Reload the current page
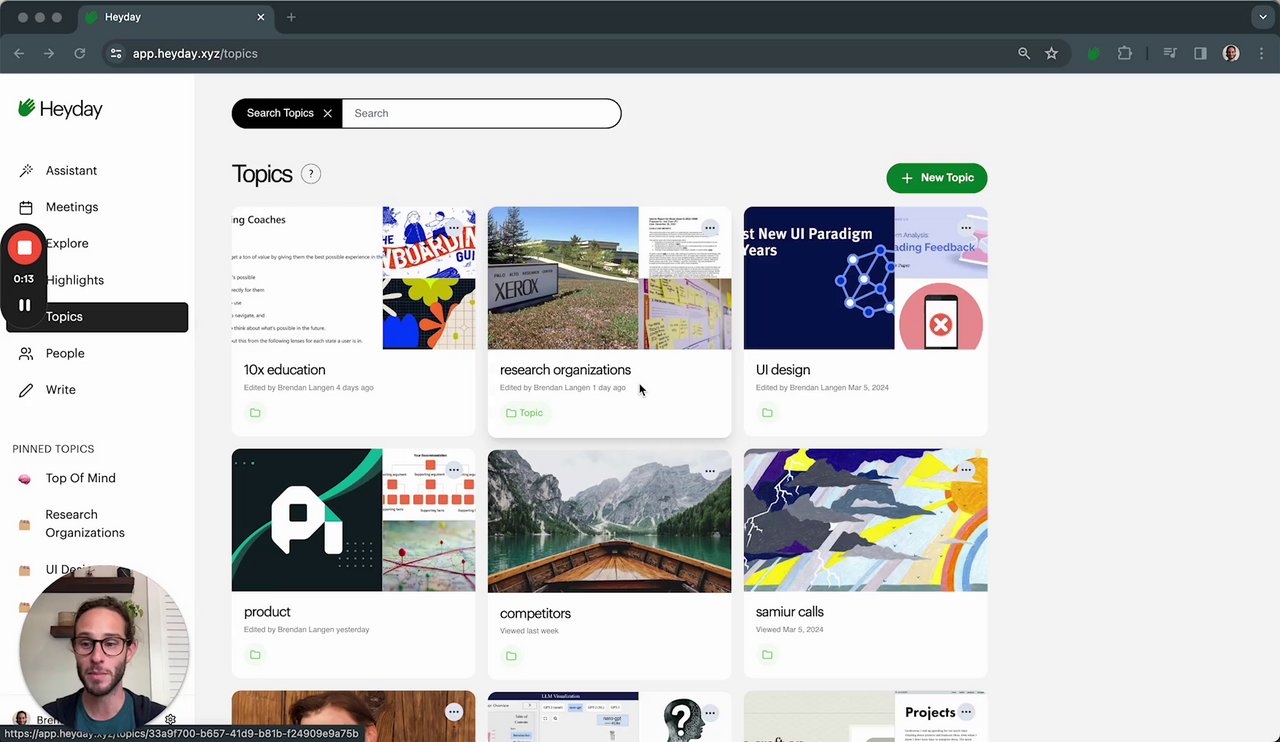 pos(80,54)
